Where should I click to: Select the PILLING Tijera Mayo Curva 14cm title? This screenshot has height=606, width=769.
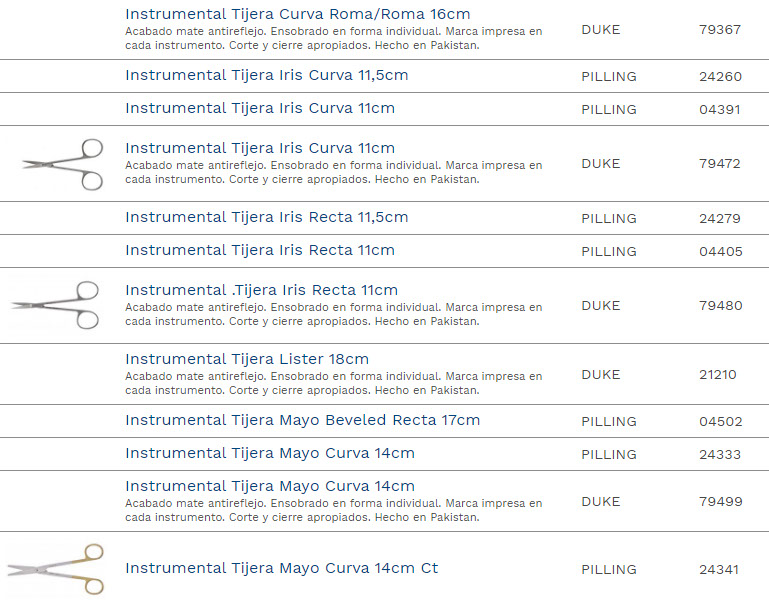coord(269,453)
